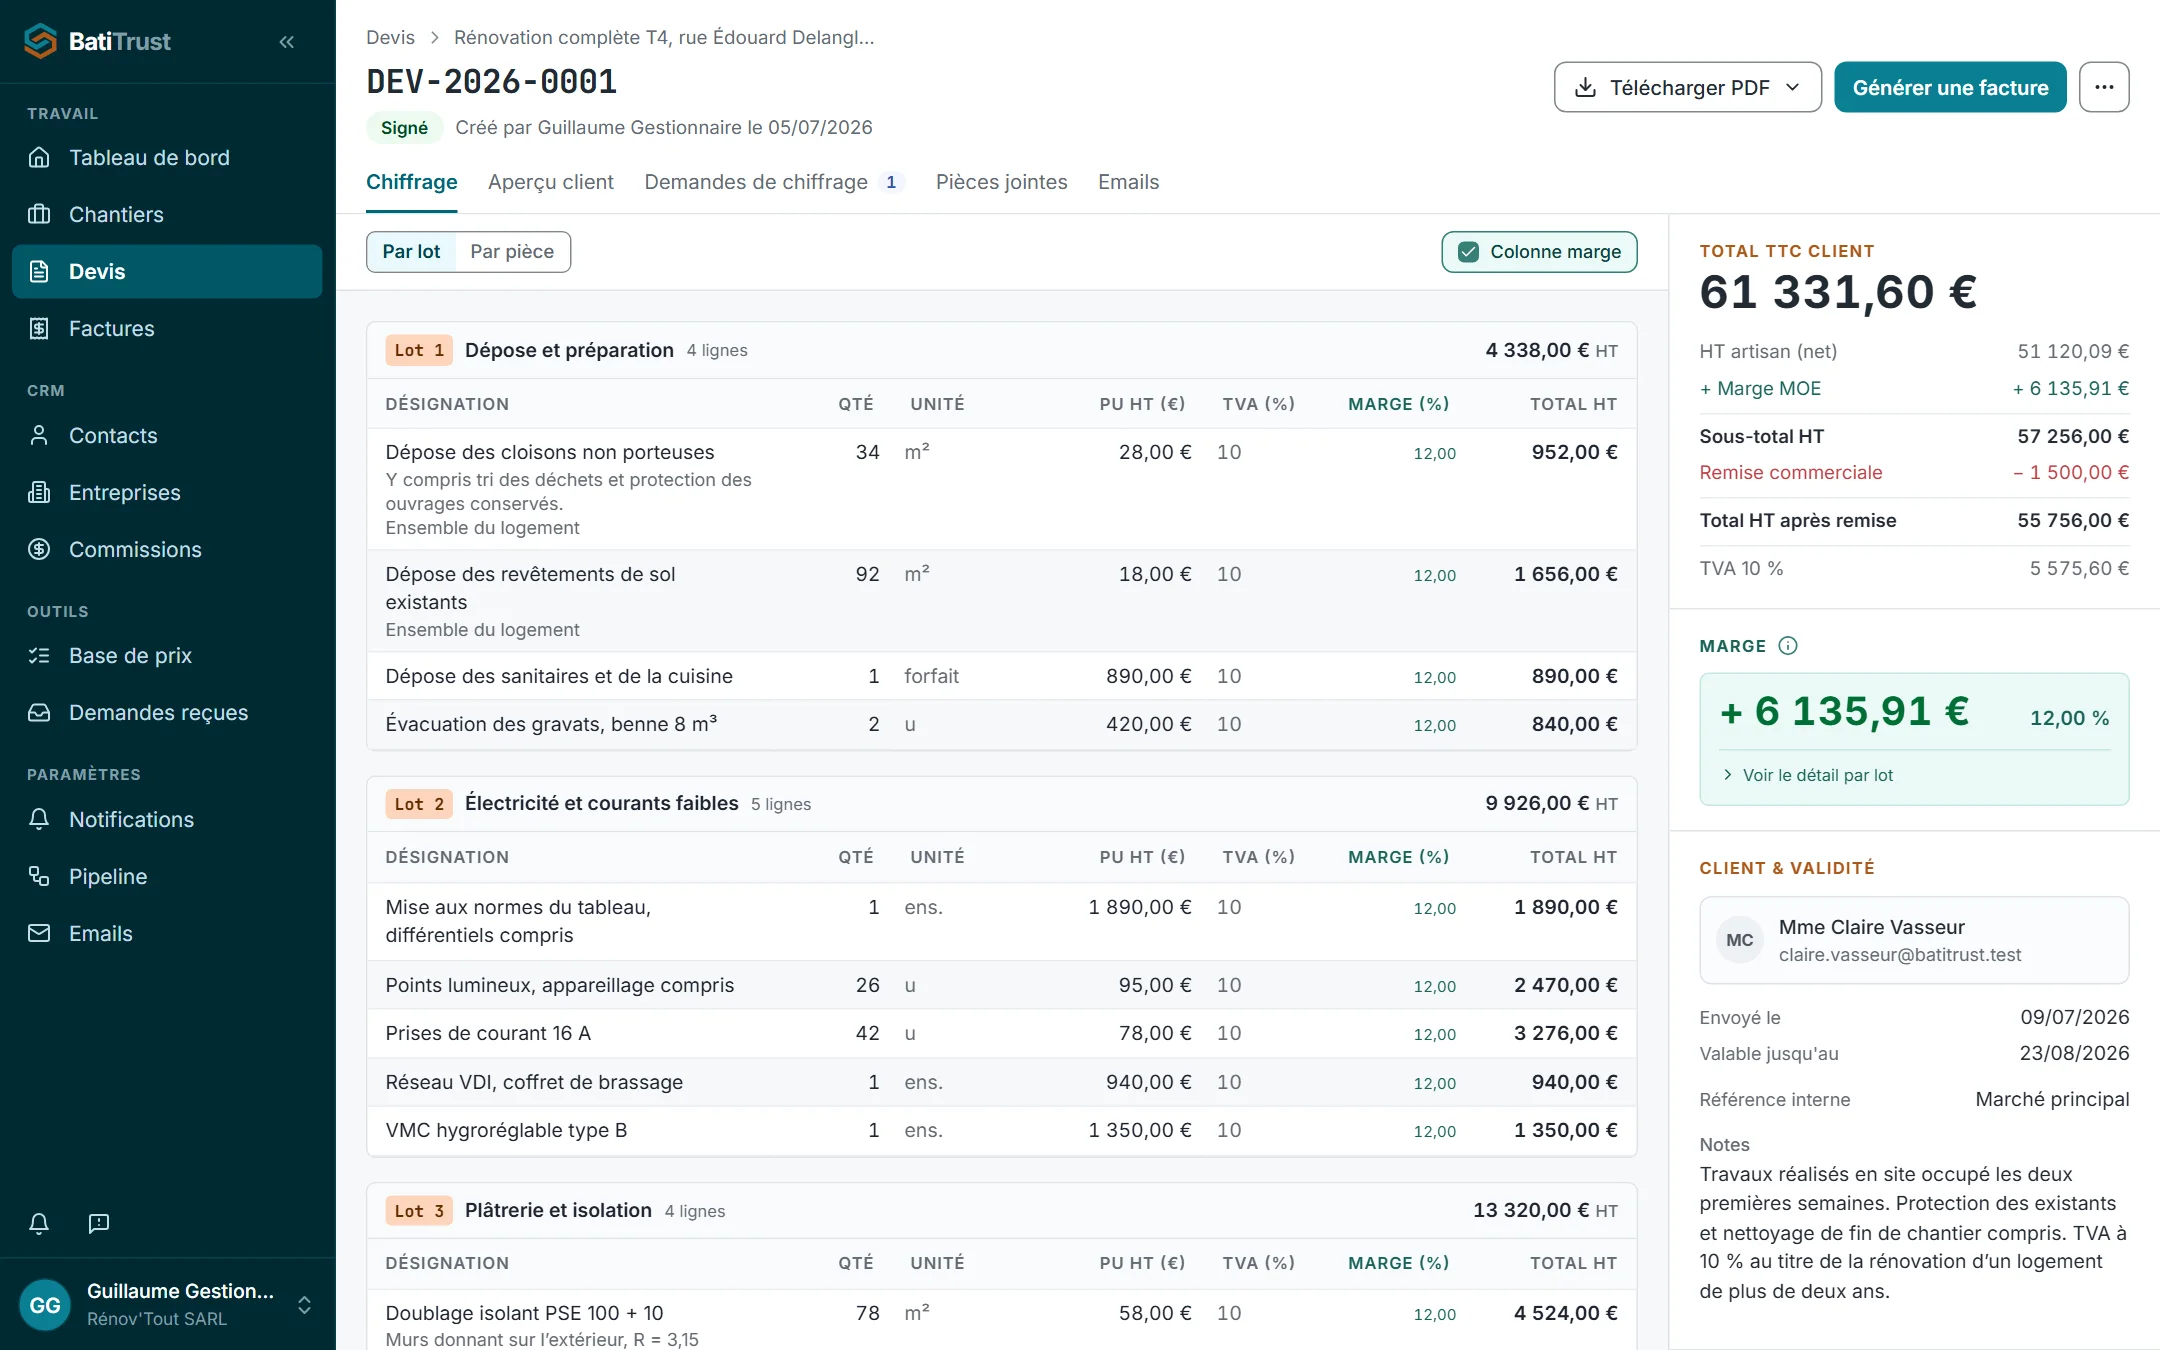Screen dimensions: 2160x1350
Task: Open the Télécharger PDF dropdown
Action: coord(1687,88)
